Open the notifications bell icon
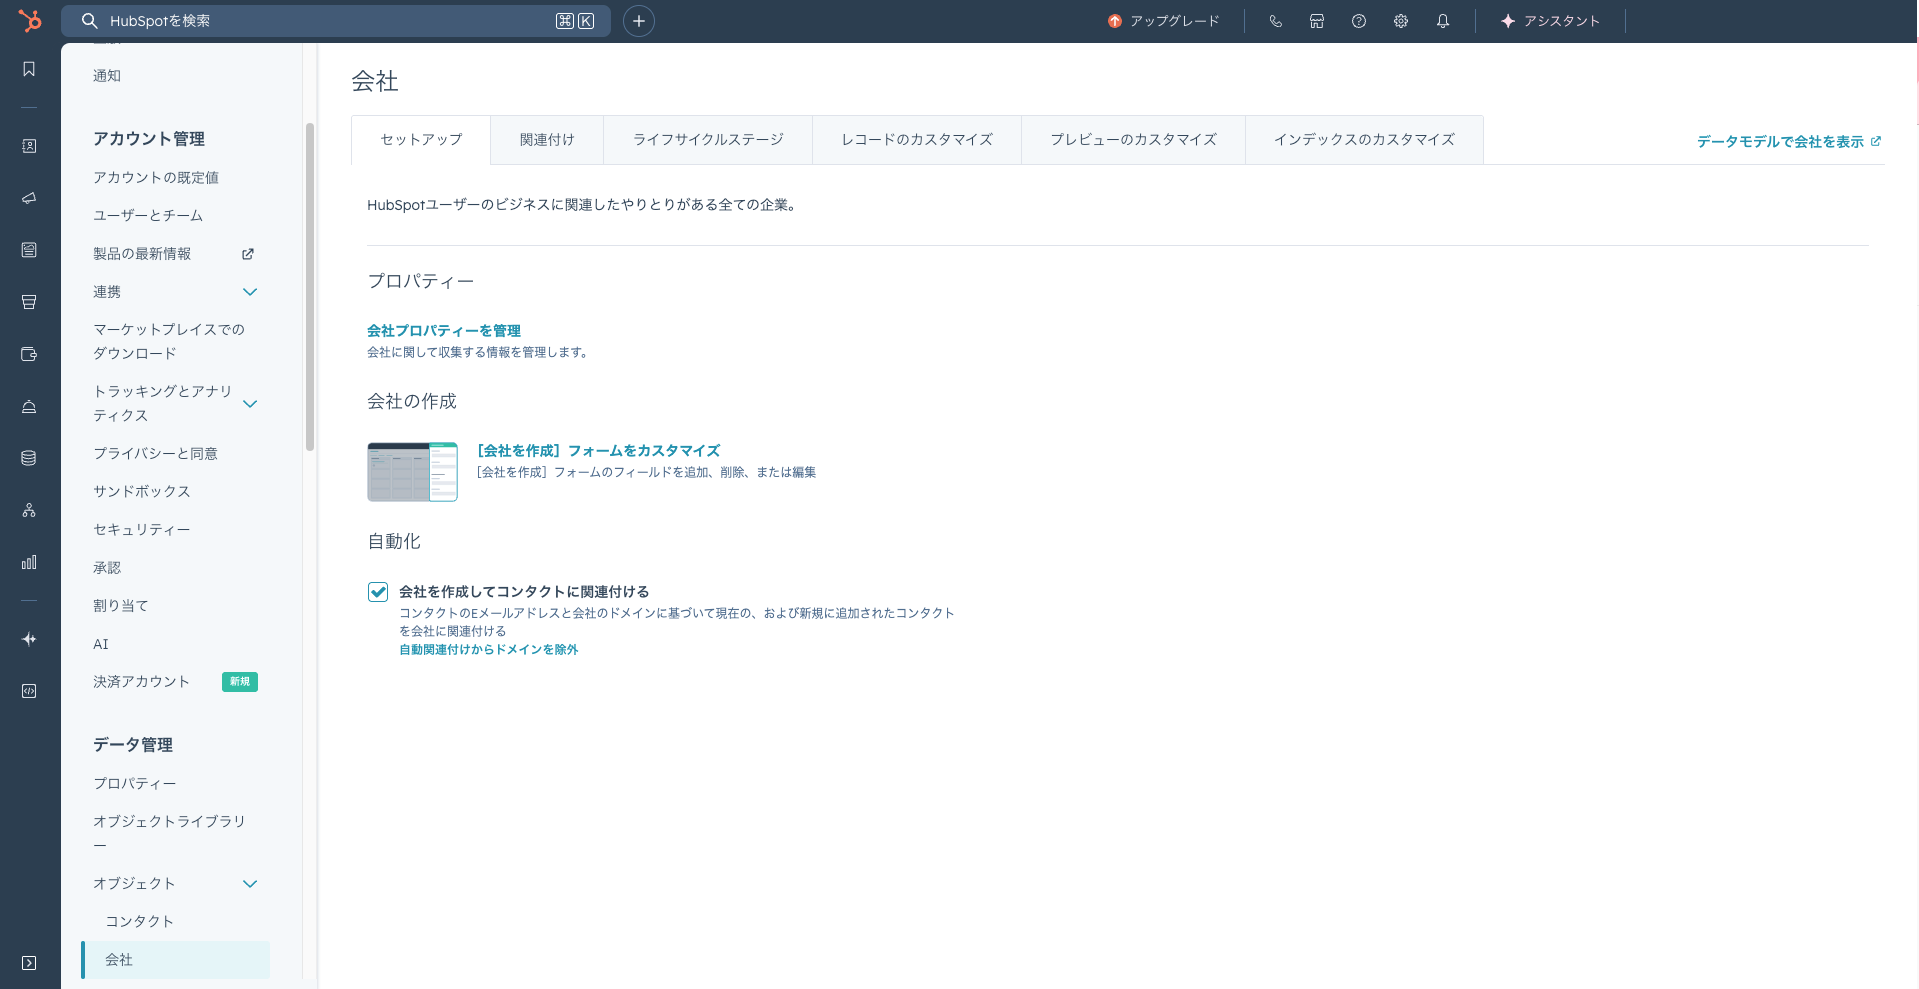This screenshot has height=989, width=1919. [1443, 21]
